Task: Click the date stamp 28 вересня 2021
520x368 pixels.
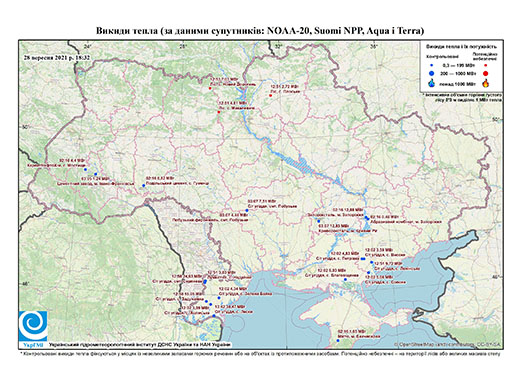Action: pyautogui.click(x=57, y=57)
